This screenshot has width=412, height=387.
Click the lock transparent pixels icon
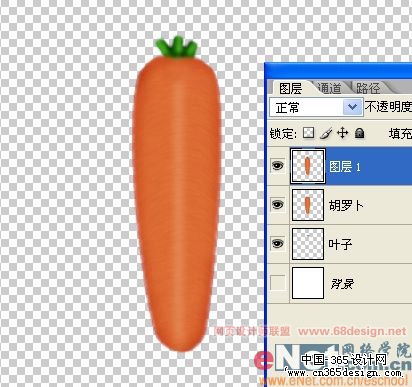click(308, 133)
